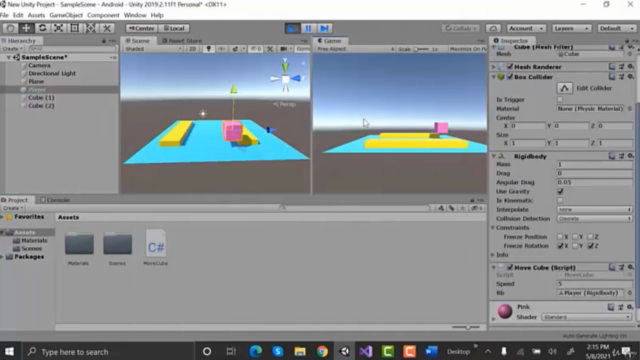
Task: Toggle Freeze Position Y checkbox
Action: pyautogui.click(x=575, y=237)
